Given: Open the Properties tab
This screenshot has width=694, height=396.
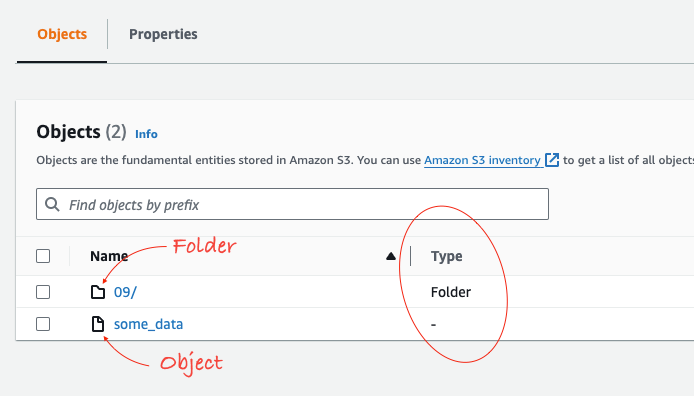Looking at the screenshot, I should pos(163,34).
